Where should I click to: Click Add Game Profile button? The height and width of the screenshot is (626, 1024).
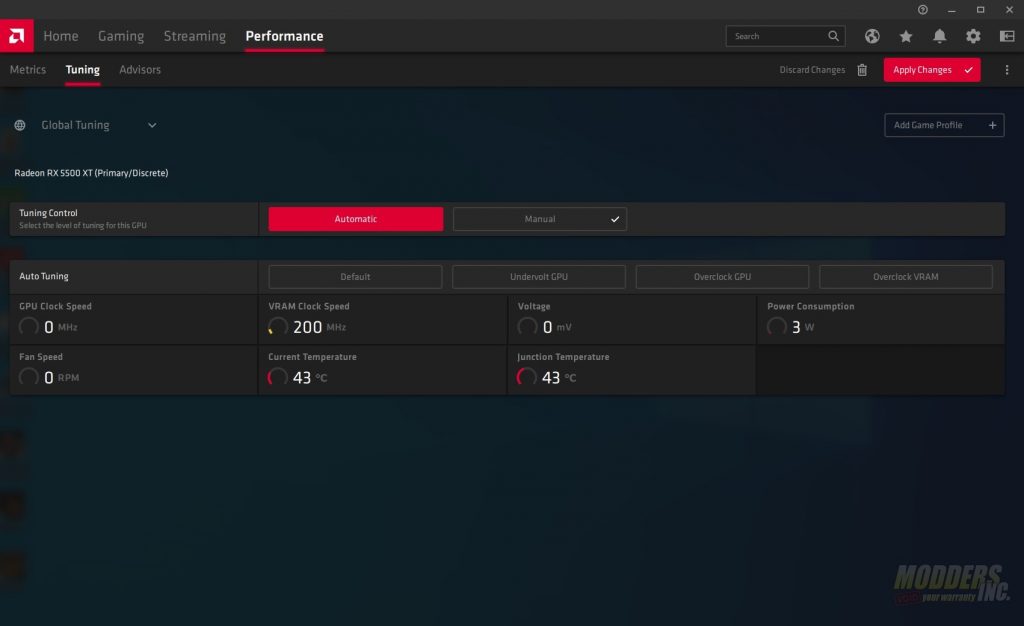coord(944,125)
